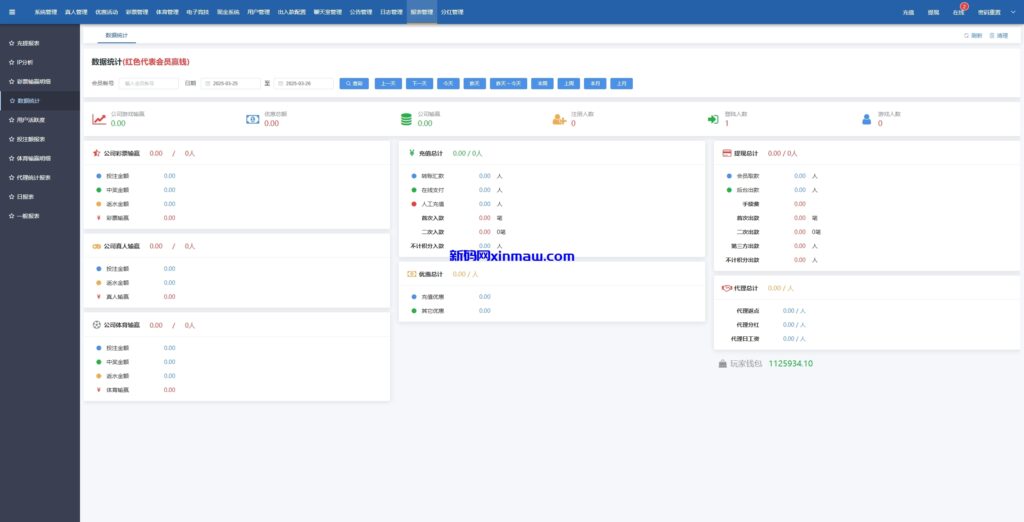Click the wallet icon next to 玩家钱包
The image size is (1024, 522).
click(x=722, y=364)
